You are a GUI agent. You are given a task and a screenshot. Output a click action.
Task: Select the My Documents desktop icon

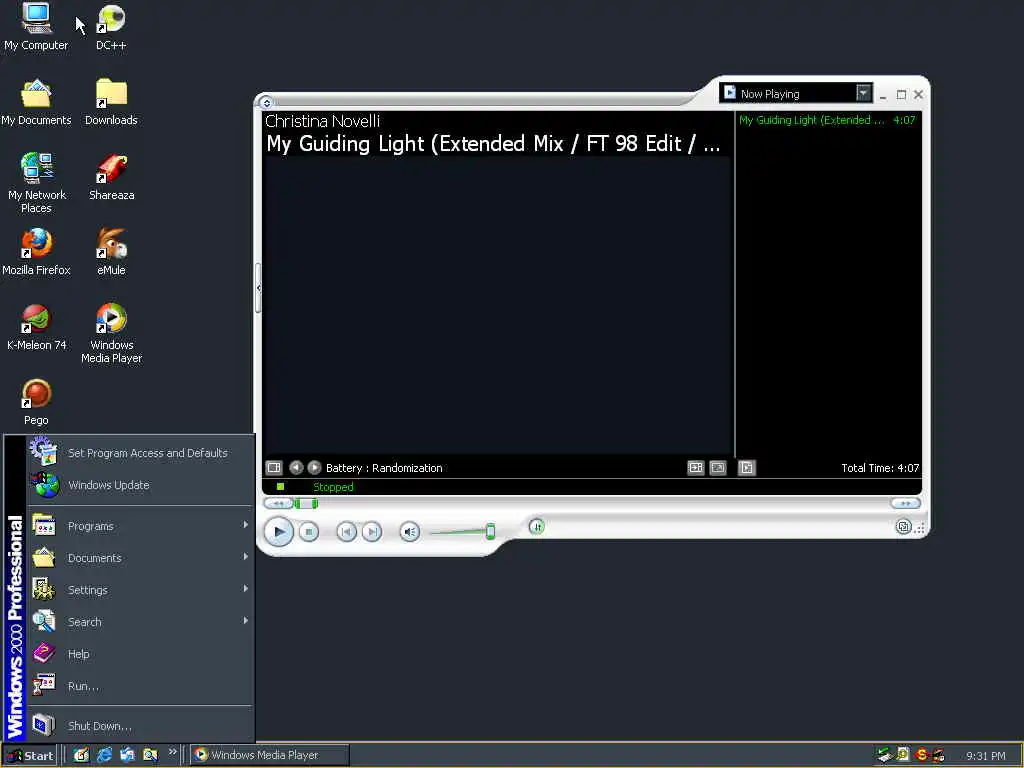(x=36, y=103)
